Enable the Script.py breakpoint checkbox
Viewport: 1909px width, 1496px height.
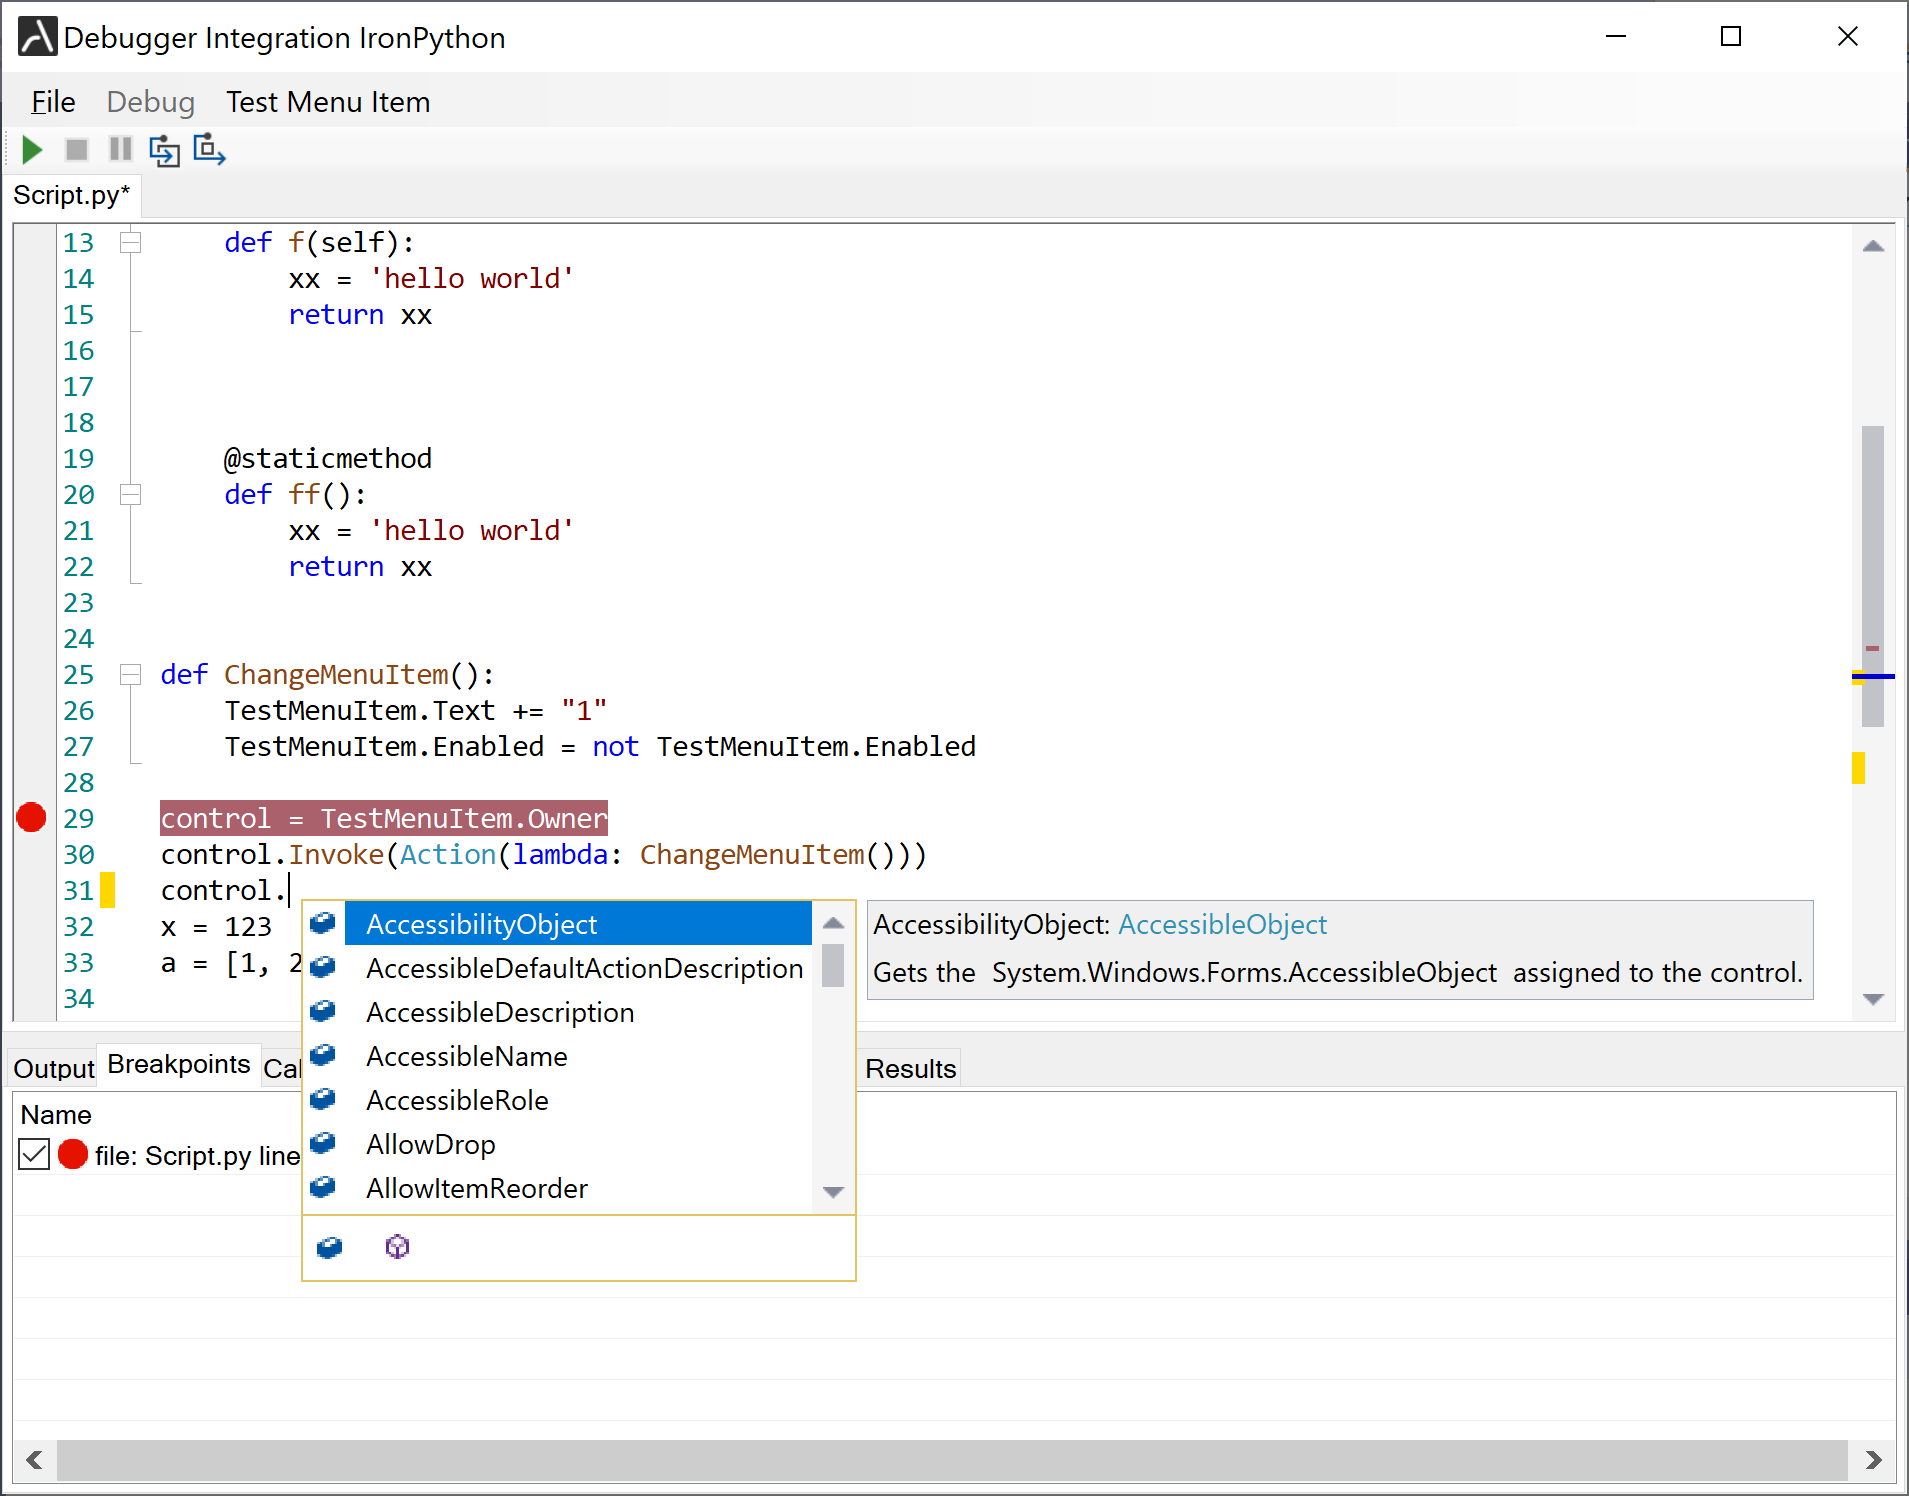pyautogui.click(x=33, y=1155)
